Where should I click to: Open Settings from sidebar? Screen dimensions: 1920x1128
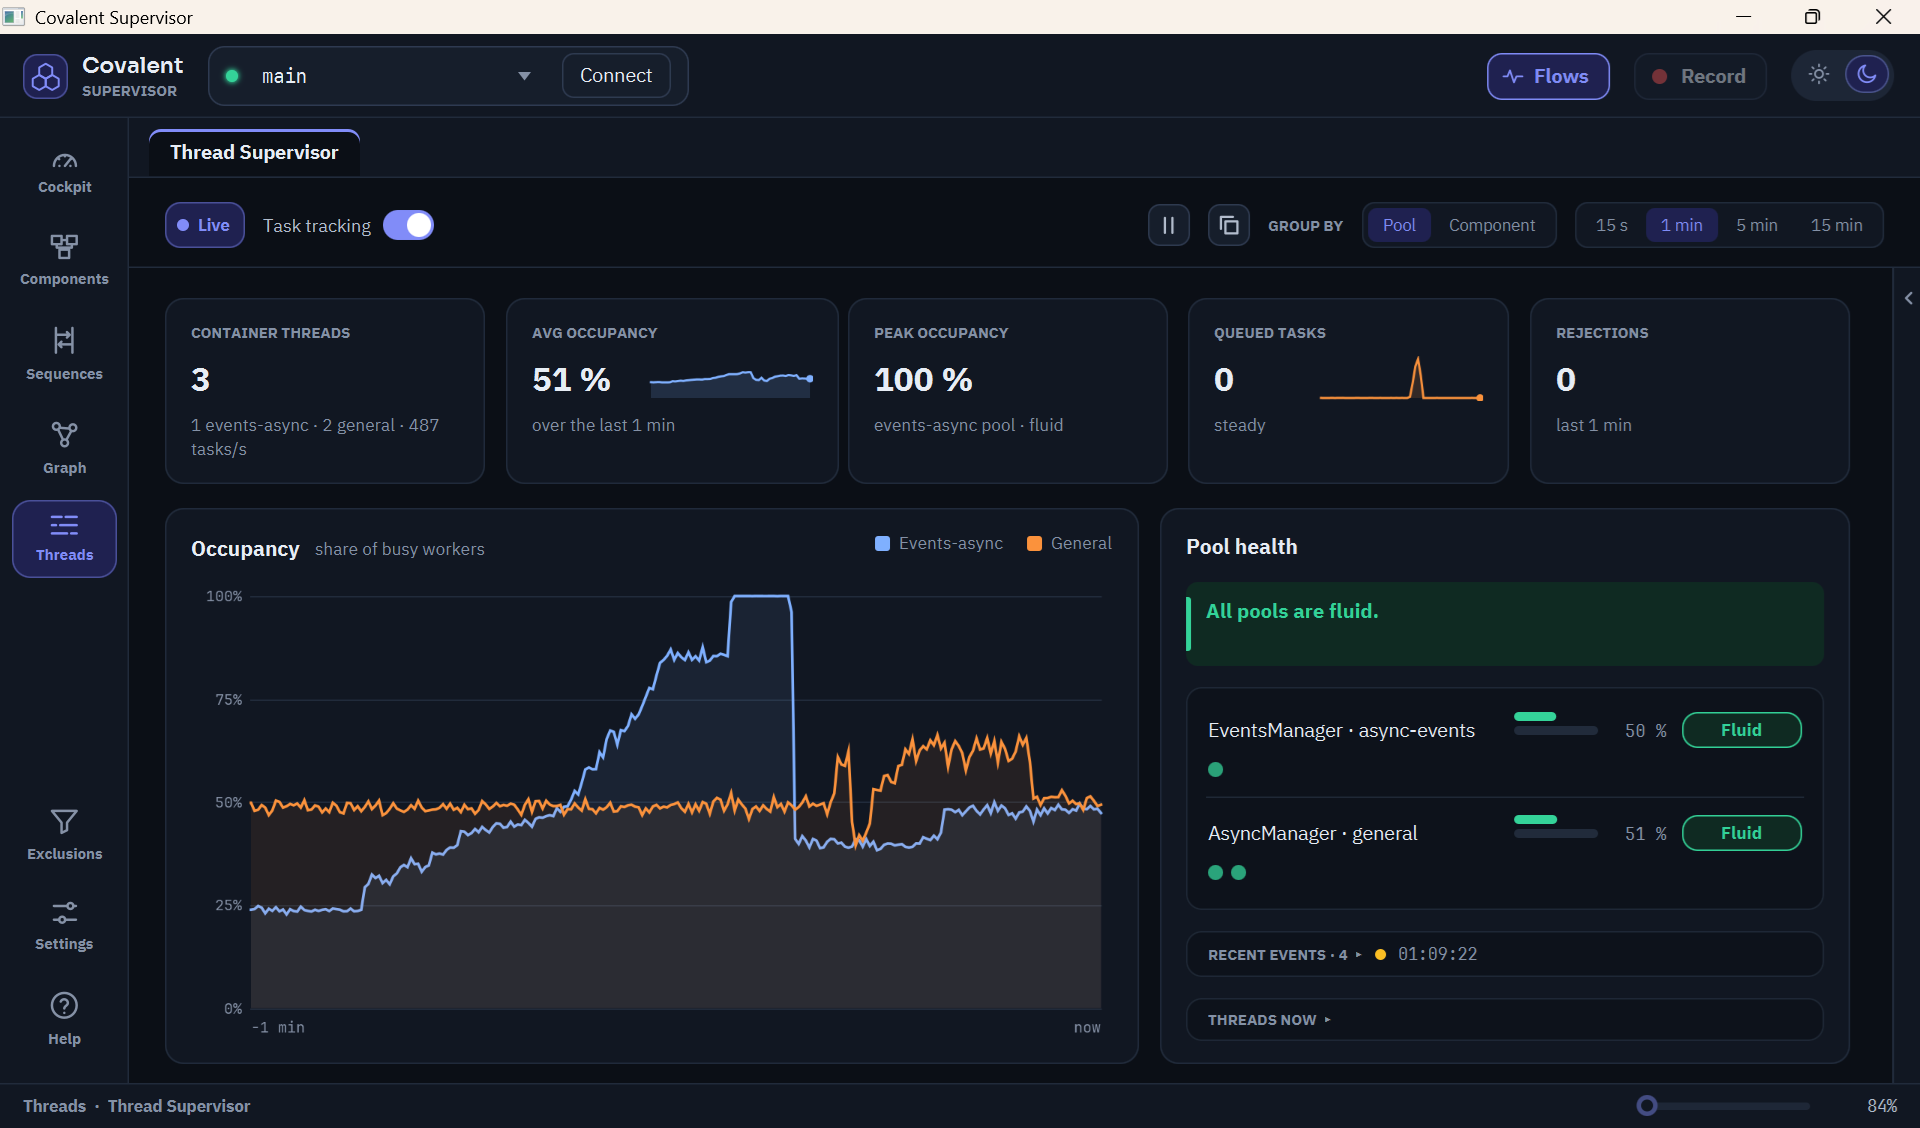click(64, 925)
